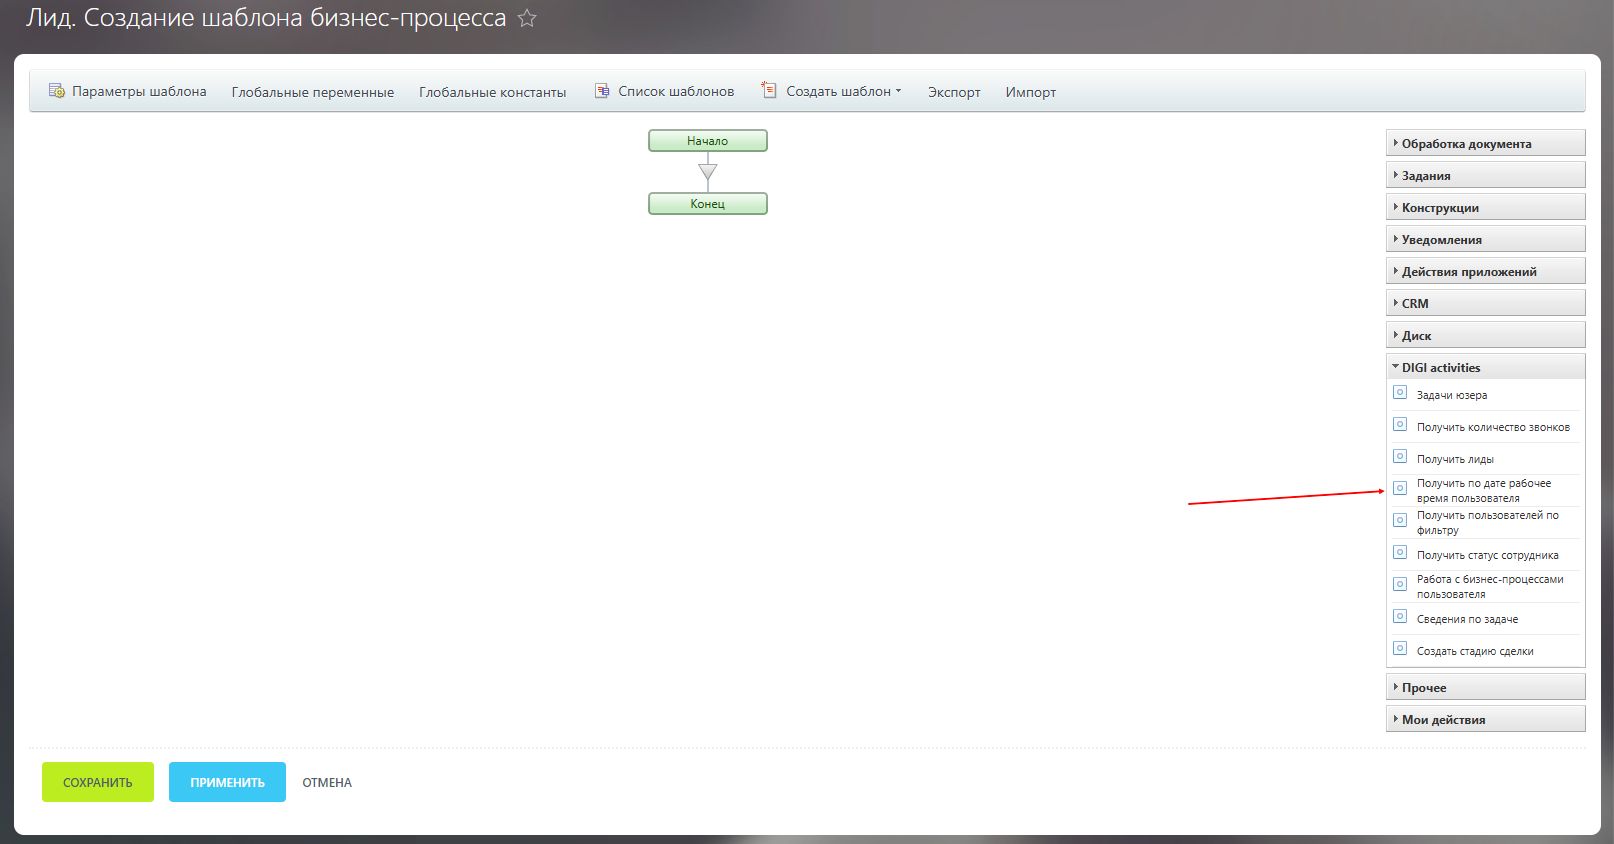1614x844 pixels.
Task: Click the Отмена link
Action: 327,783
